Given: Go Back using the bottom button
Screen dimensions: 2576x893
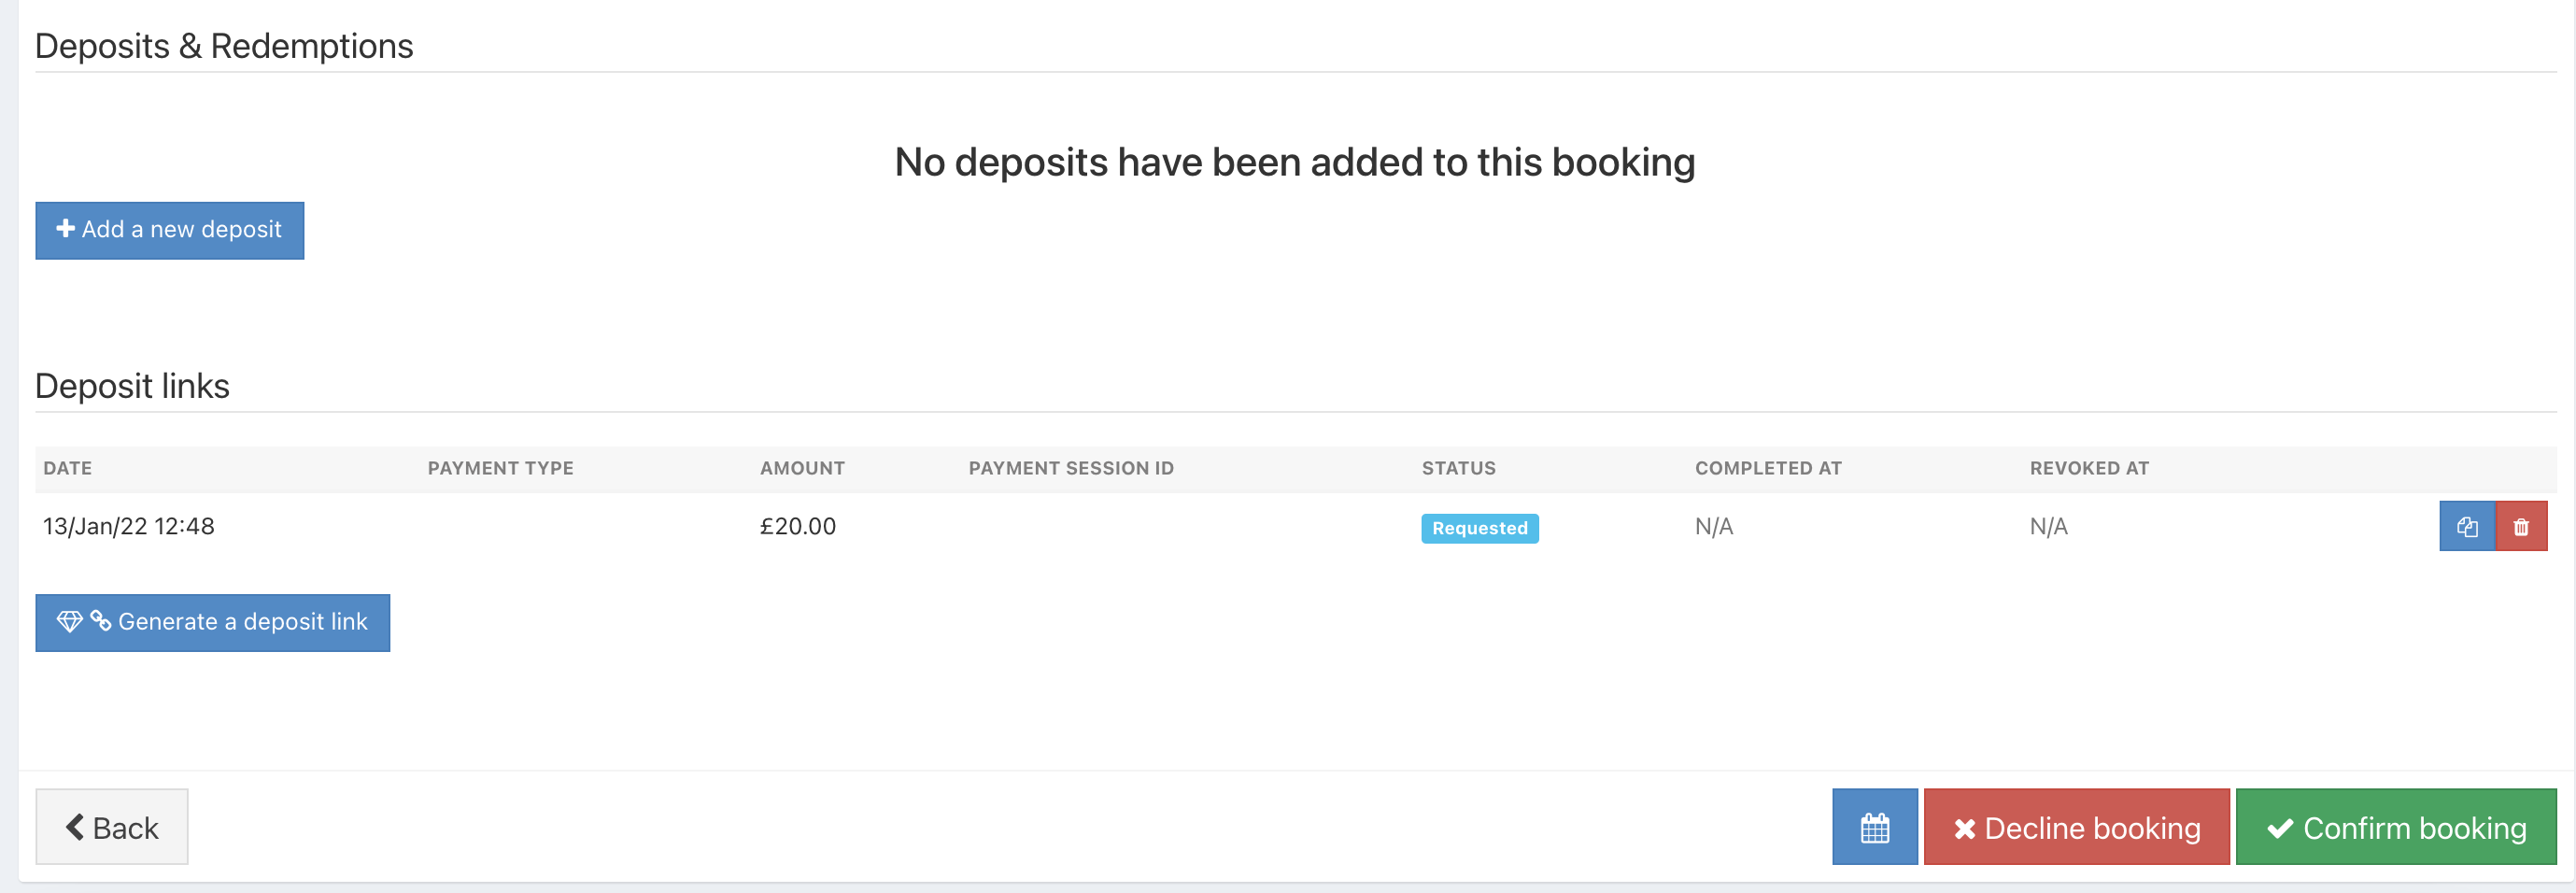Looking at the screenshot, I should pyautogui.click(x=112, y=827).
